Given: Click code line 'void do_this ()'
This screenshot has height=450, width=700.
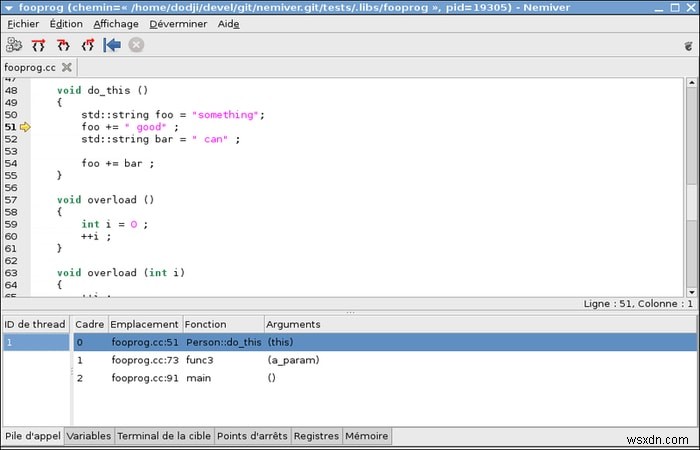Looking at the screenshot, I should point(102,91).
